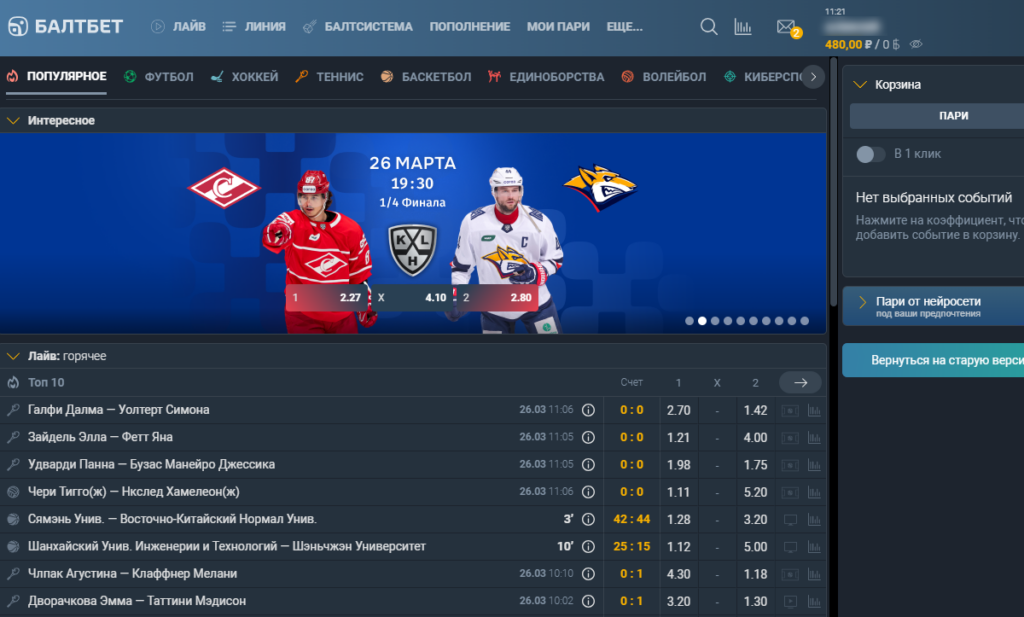Select odds 2.70 for Галфи Далма
Viewport: 1024px width, 617px height.
tap(679, 411)
